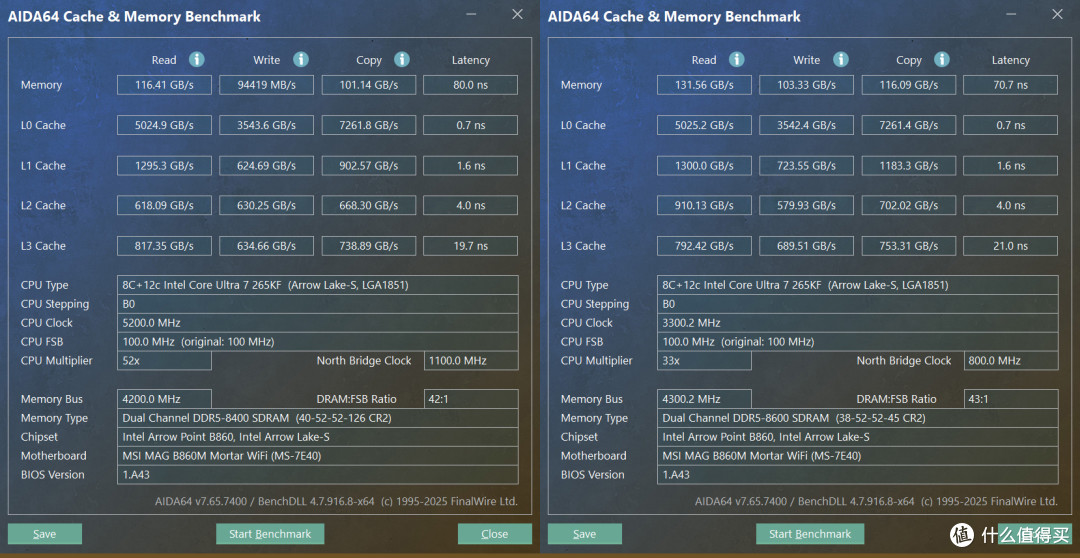Select Memory read value 116.41 GB/s
Screen dimensions: 1080x558
[164, 85]
